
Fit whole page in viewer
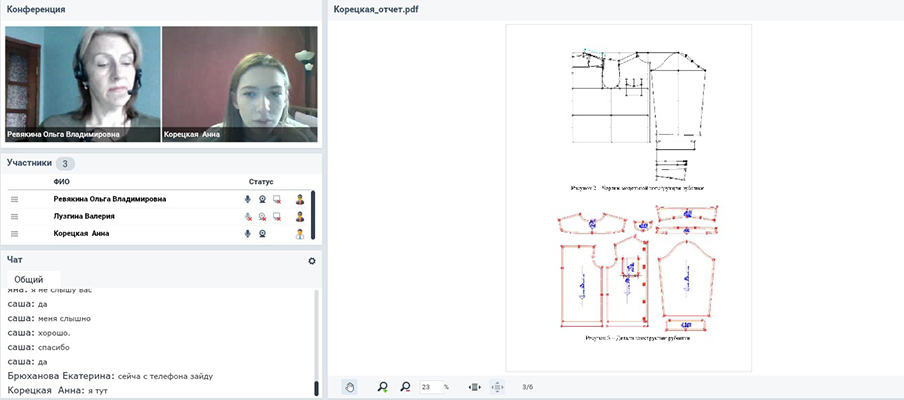tap(497, 387)
